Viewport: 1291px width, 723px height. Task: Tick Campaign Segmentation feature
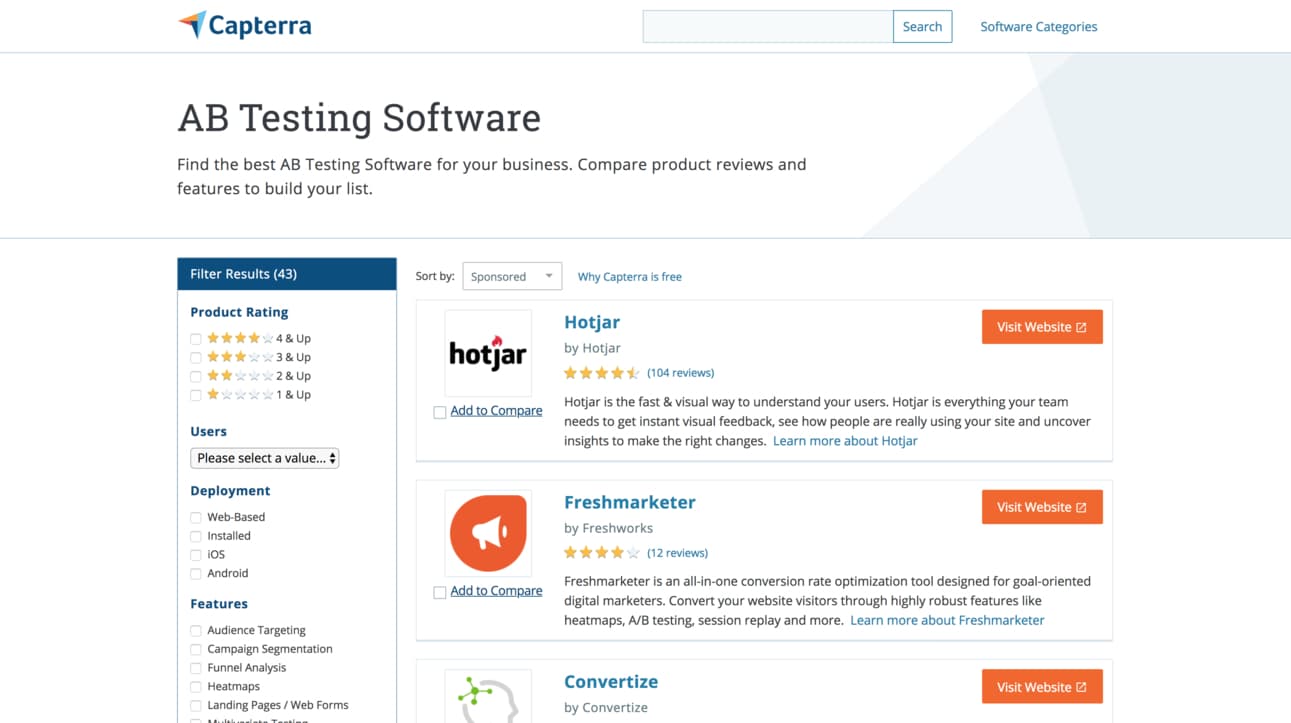click(196, 650)
